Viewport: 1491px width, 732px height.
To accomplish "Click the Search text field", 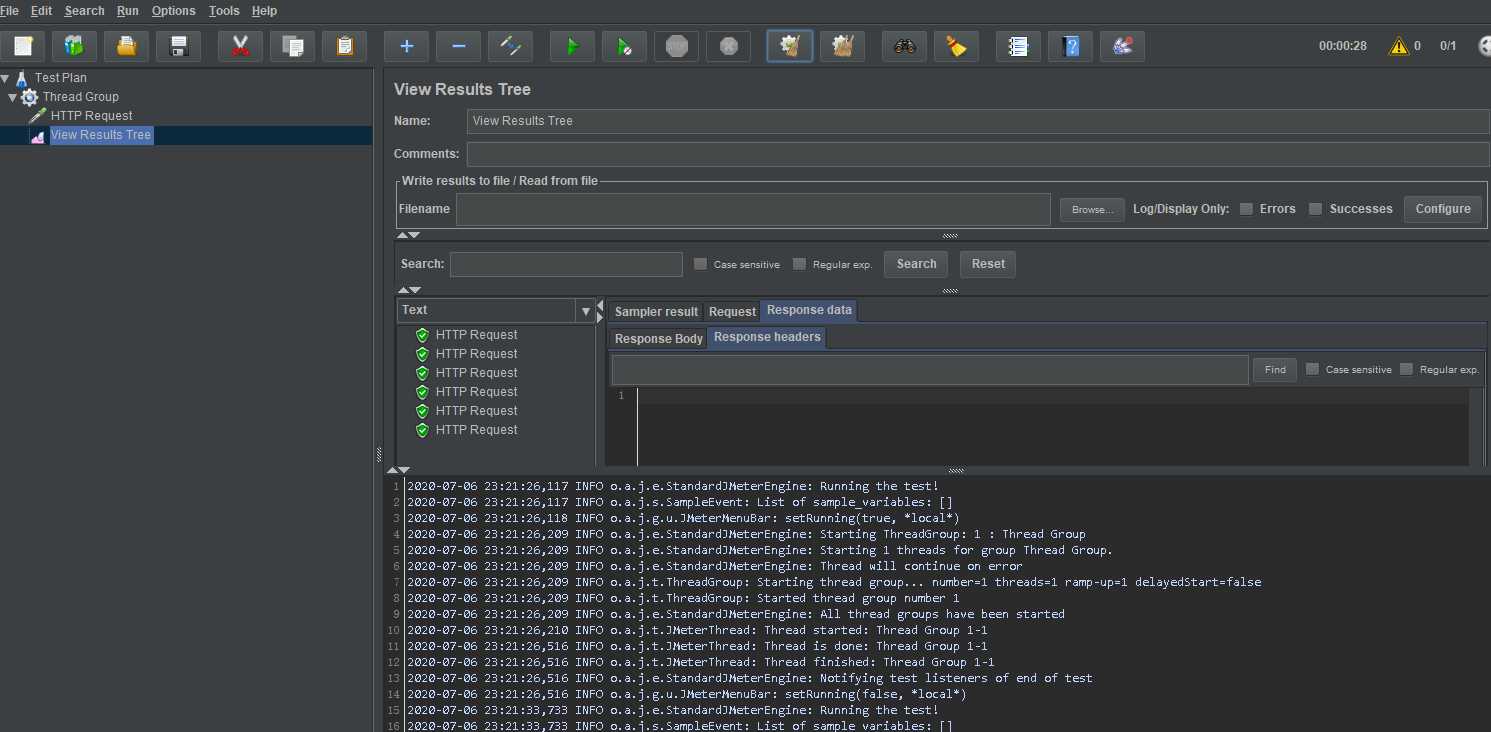I will click(566, 264).
